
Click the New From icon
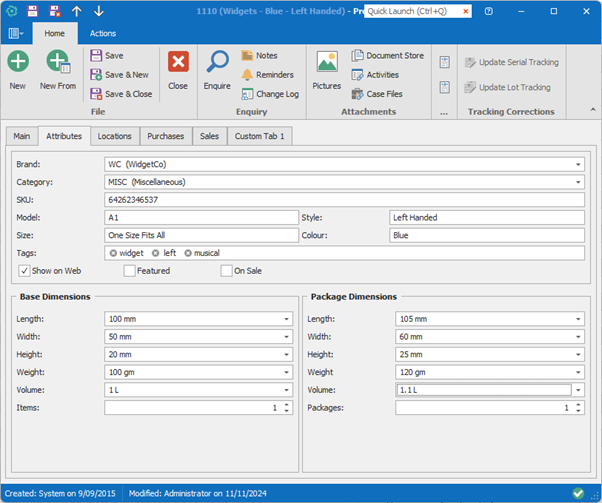pyautogui.click(x=58, y=63)
